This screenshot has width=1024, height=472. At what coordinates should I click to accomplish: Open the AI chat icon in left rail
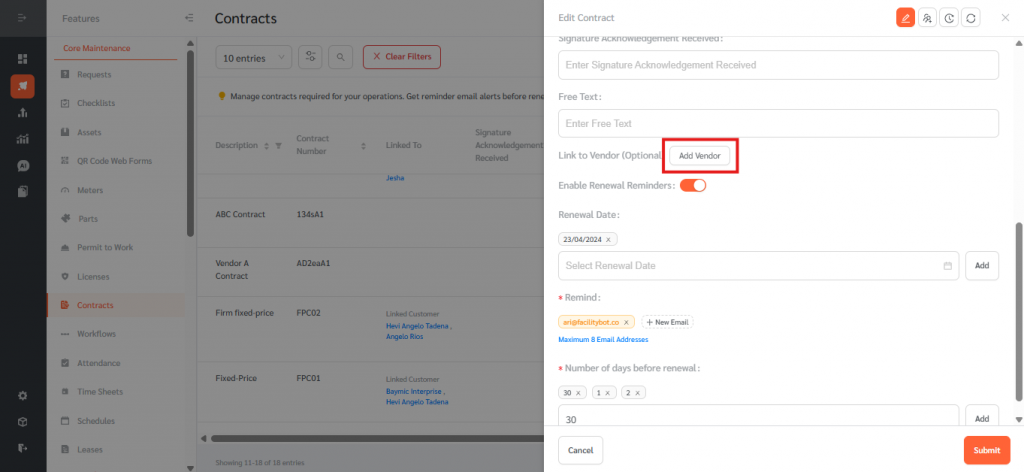pyautogui.click(x=23, y=165)
